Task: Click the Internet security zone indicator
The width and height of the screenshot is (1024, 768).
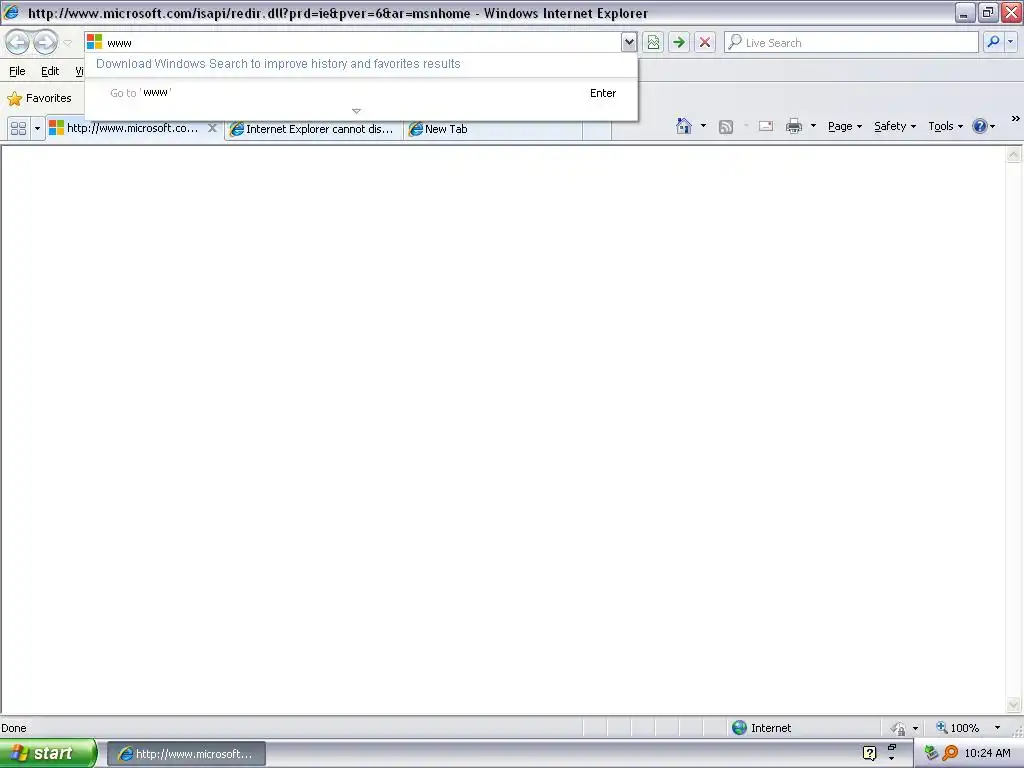Action: 761,728
